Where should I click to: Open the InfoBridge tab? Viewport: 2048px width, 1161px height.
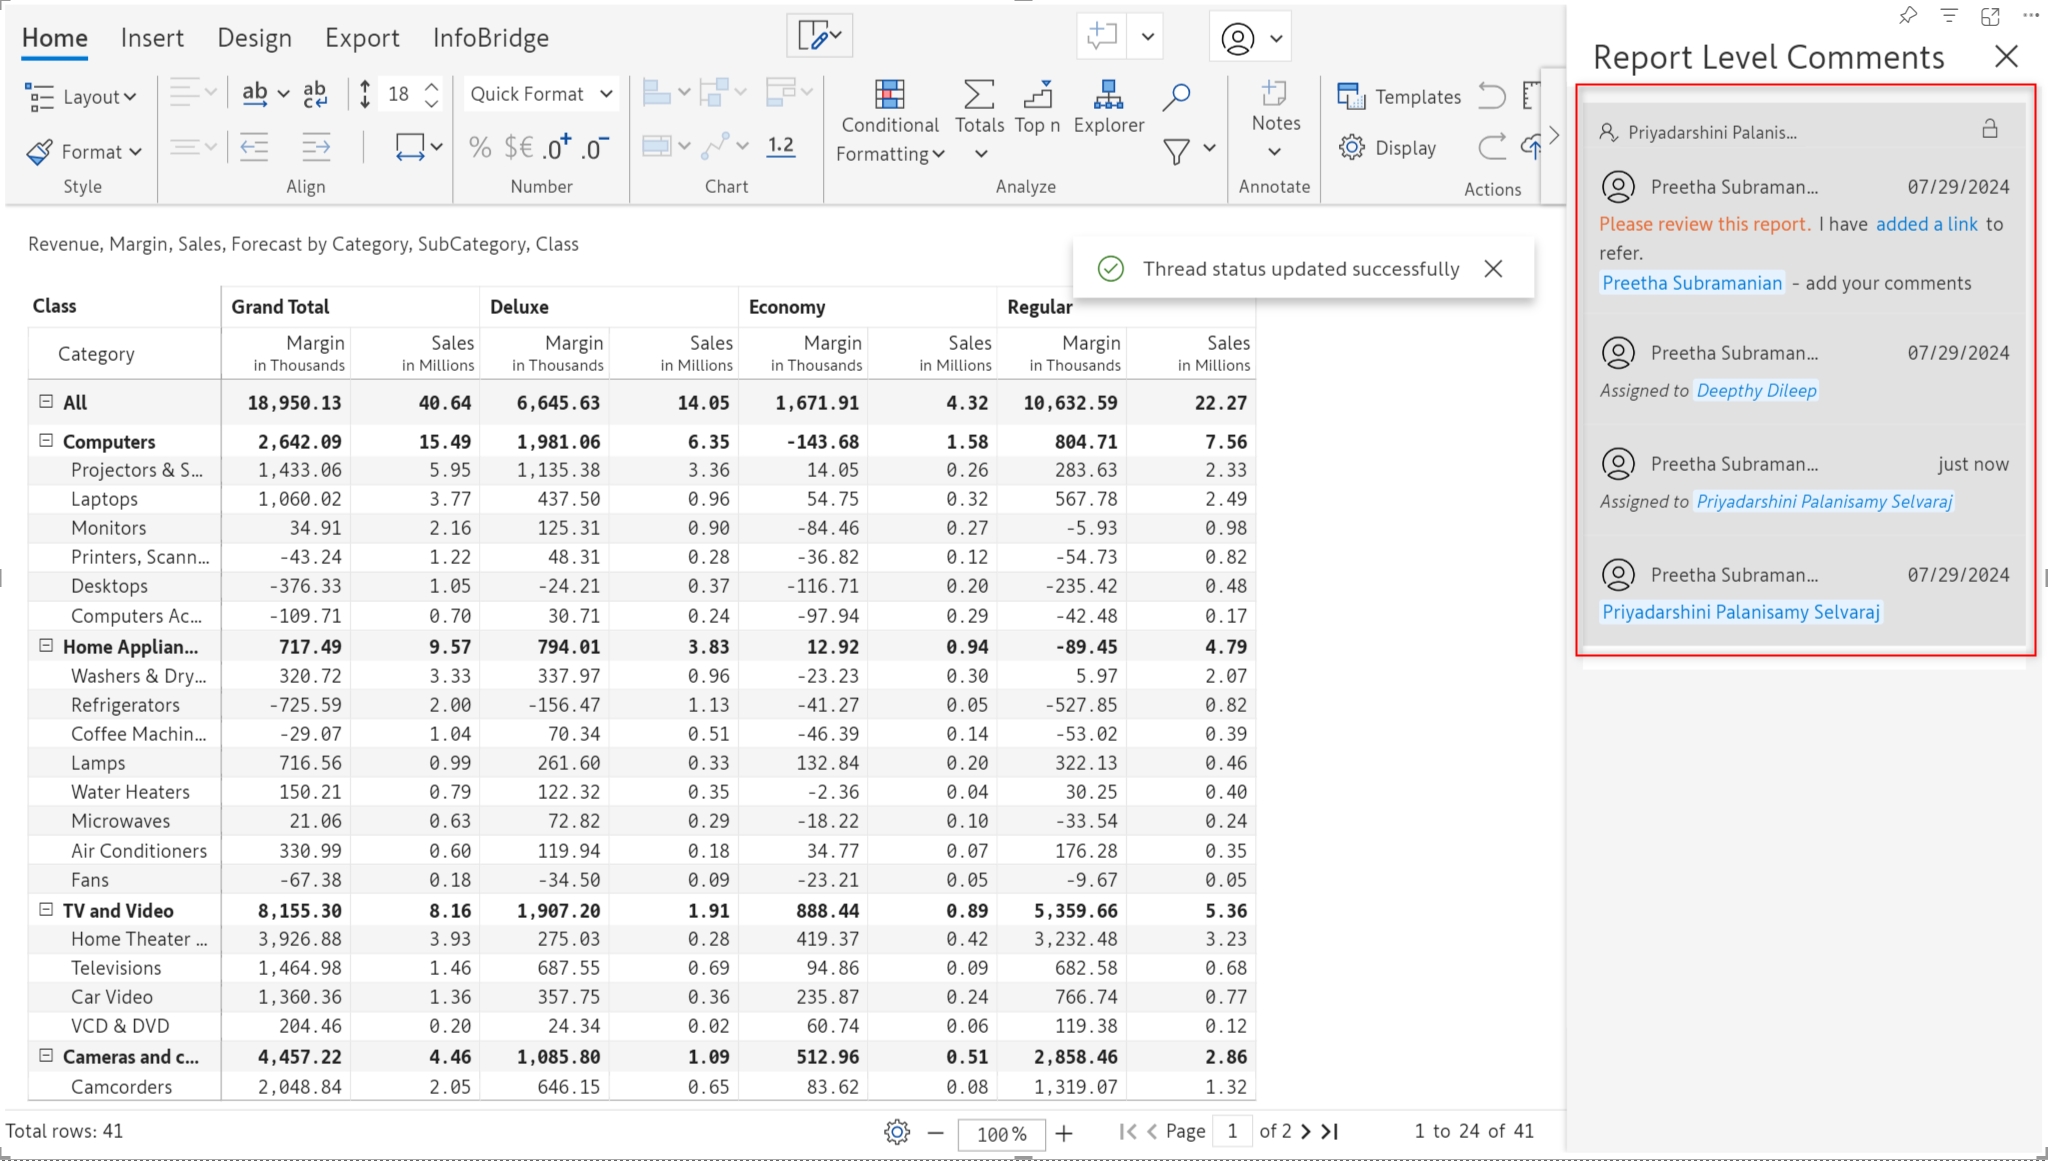pyautogui.click(x=490, y=38)
